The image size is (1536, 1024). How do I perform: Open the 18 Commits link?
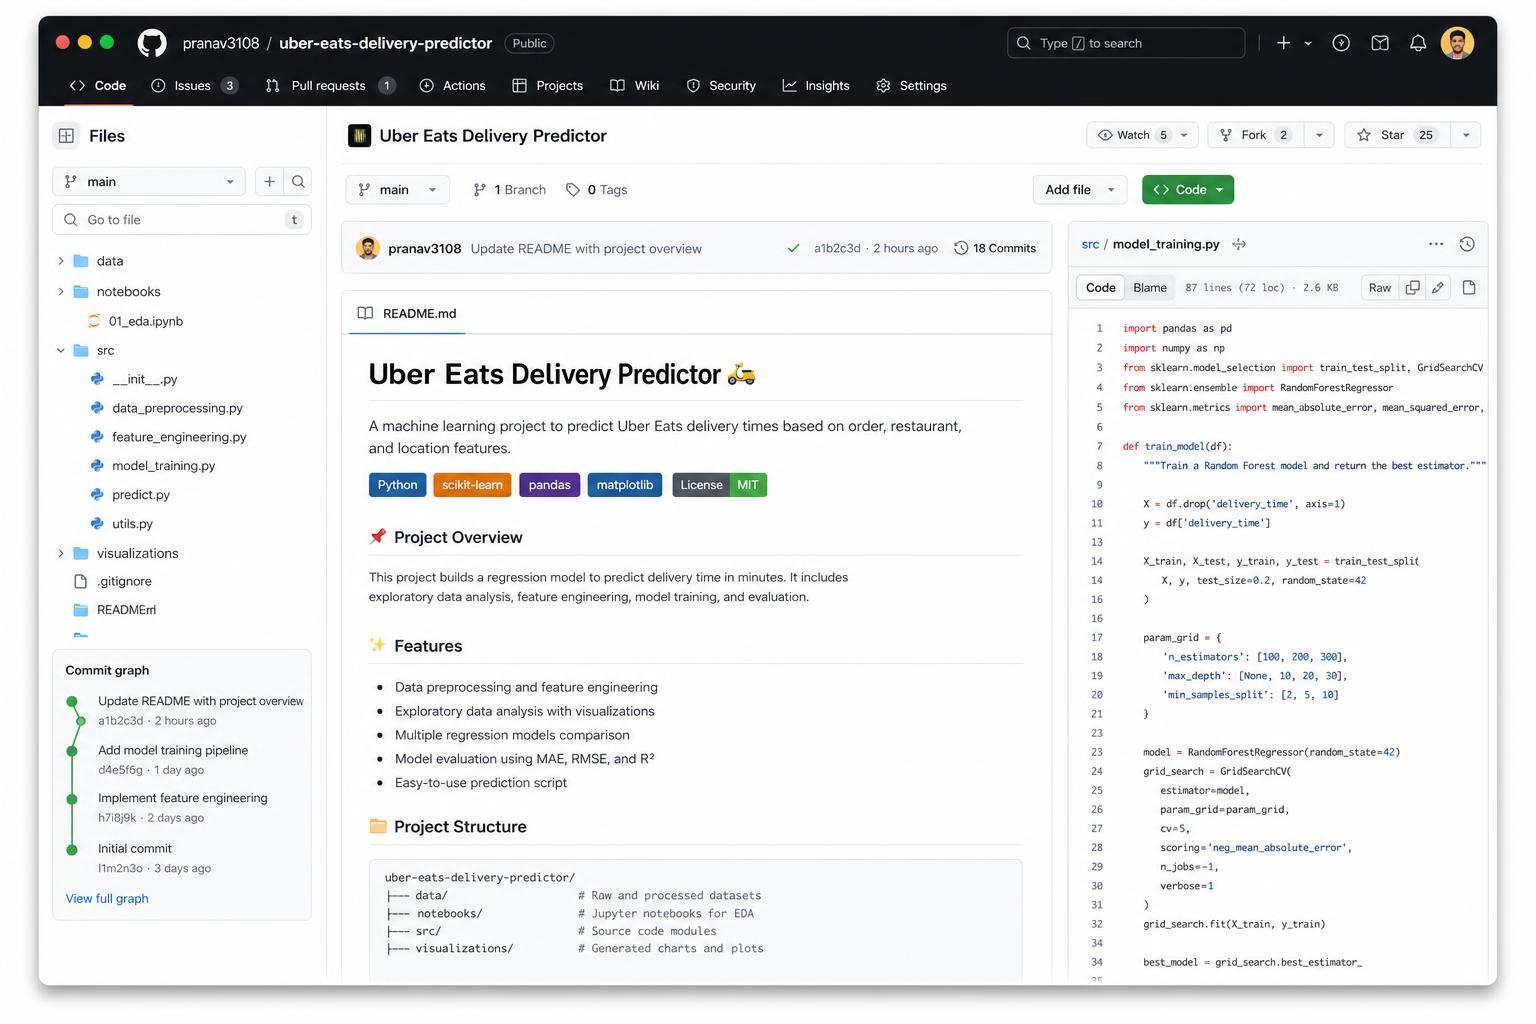point(995,248)
